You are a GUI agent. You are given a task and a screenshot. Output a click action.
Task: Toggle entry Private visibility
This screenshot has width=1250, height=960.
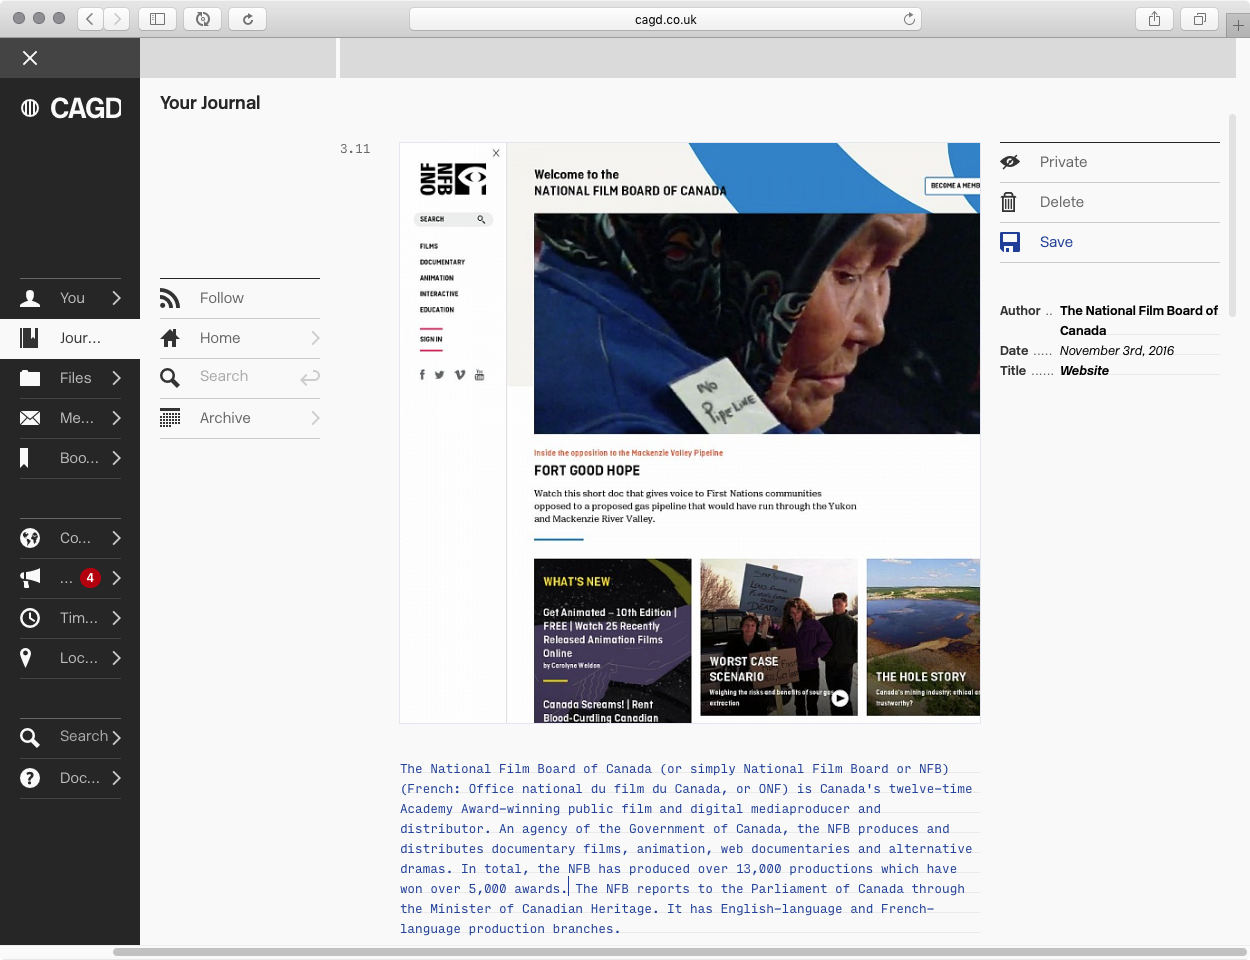point(1110,162)
